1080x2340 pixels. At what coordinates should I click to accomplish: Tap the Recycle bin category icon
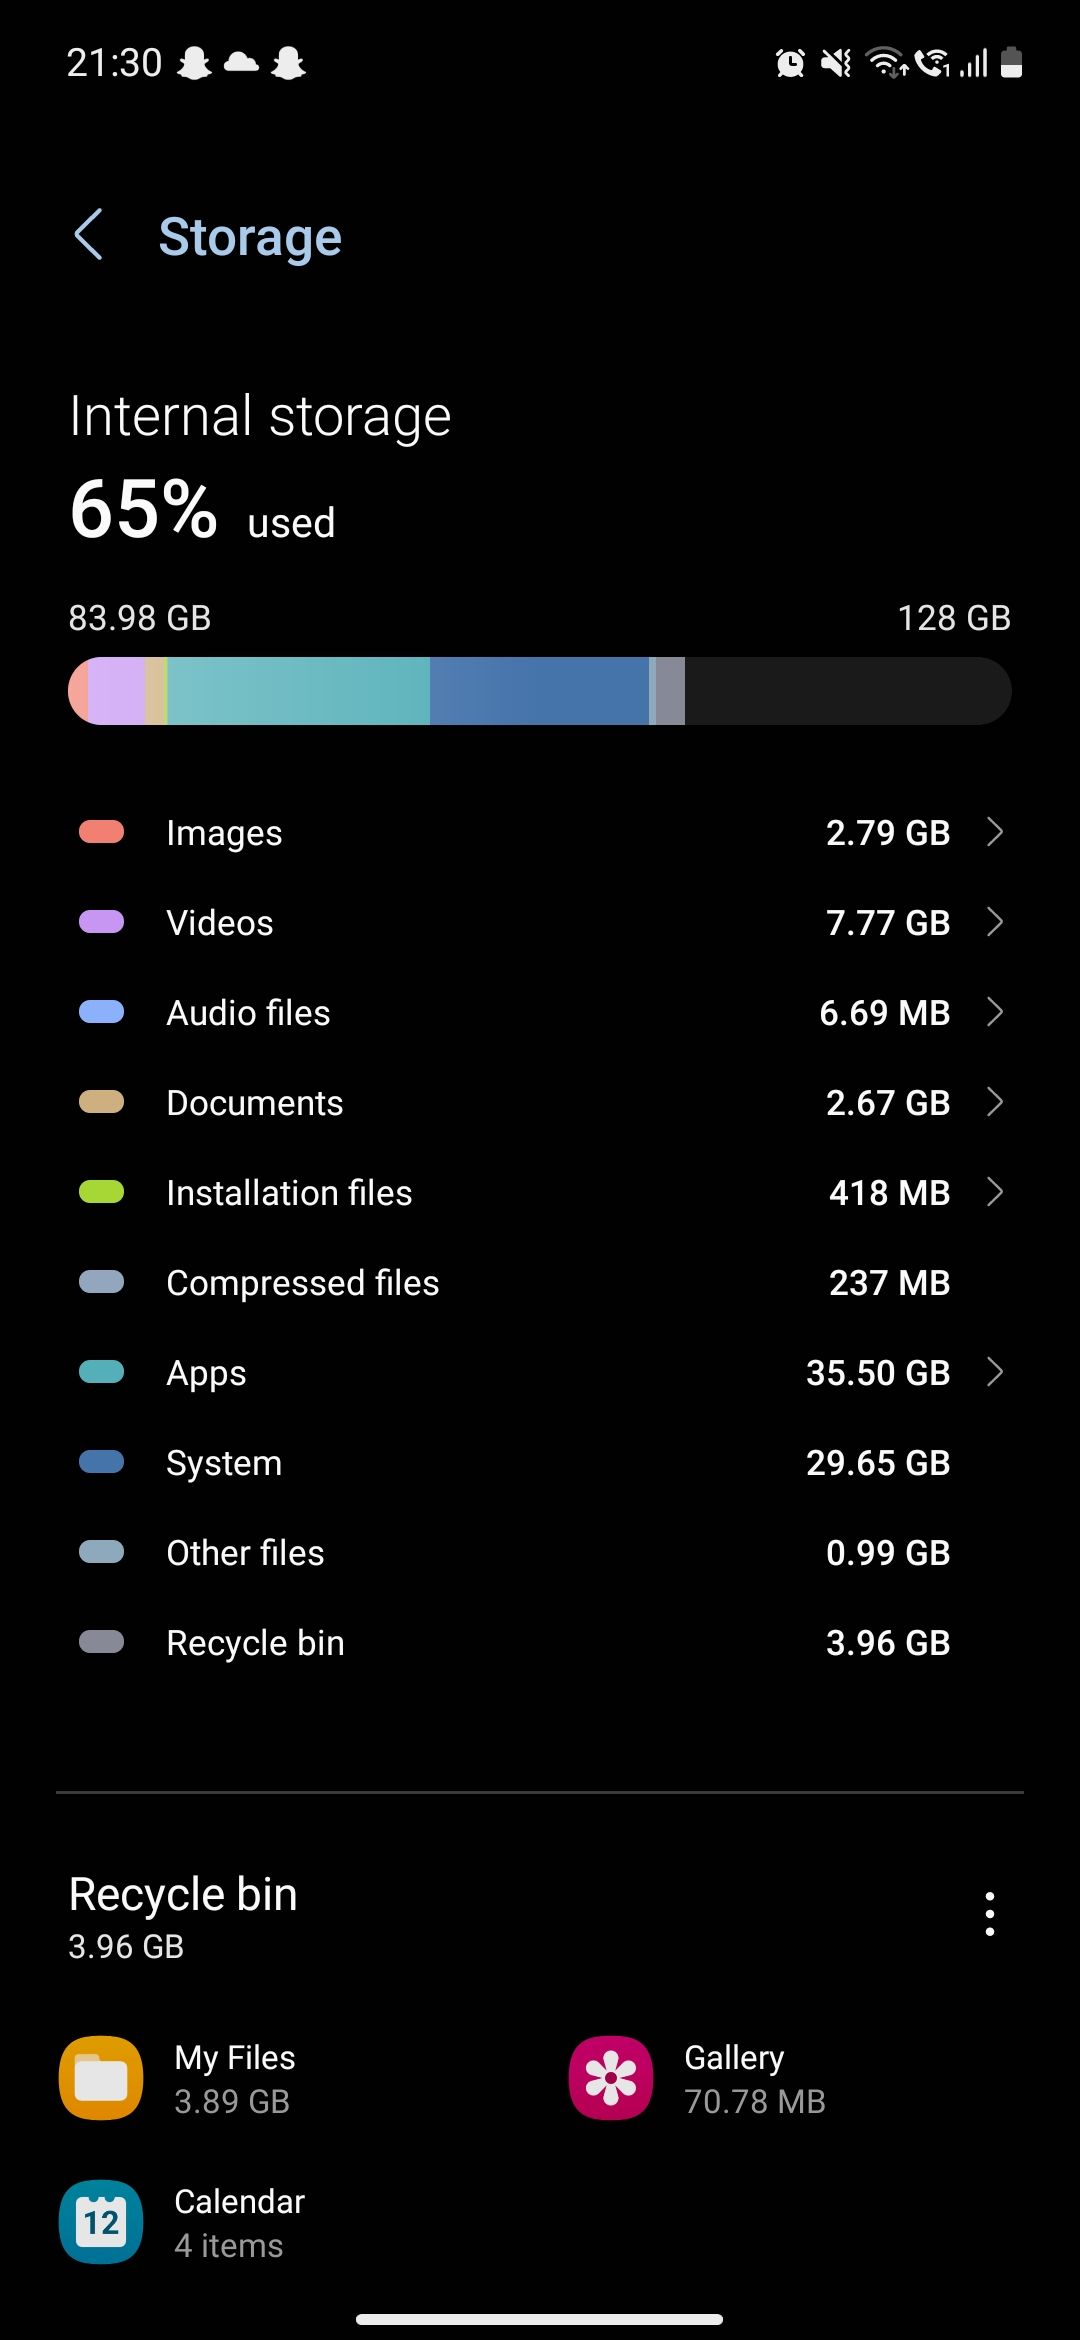click(101, 1641)
